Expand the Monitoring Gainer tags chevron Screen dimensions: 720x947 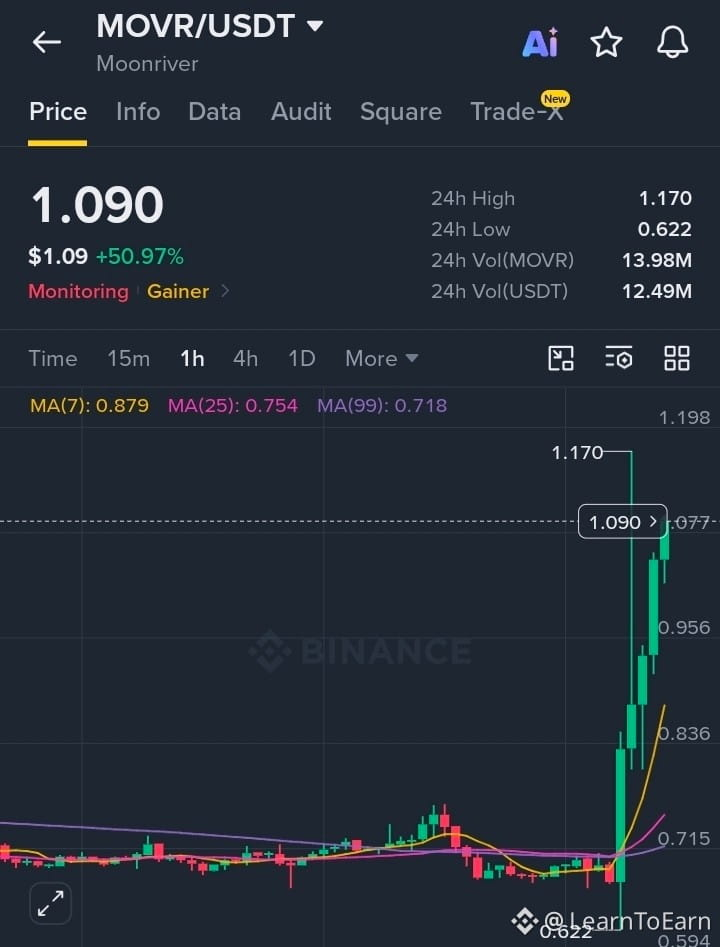tap(225, 291)
